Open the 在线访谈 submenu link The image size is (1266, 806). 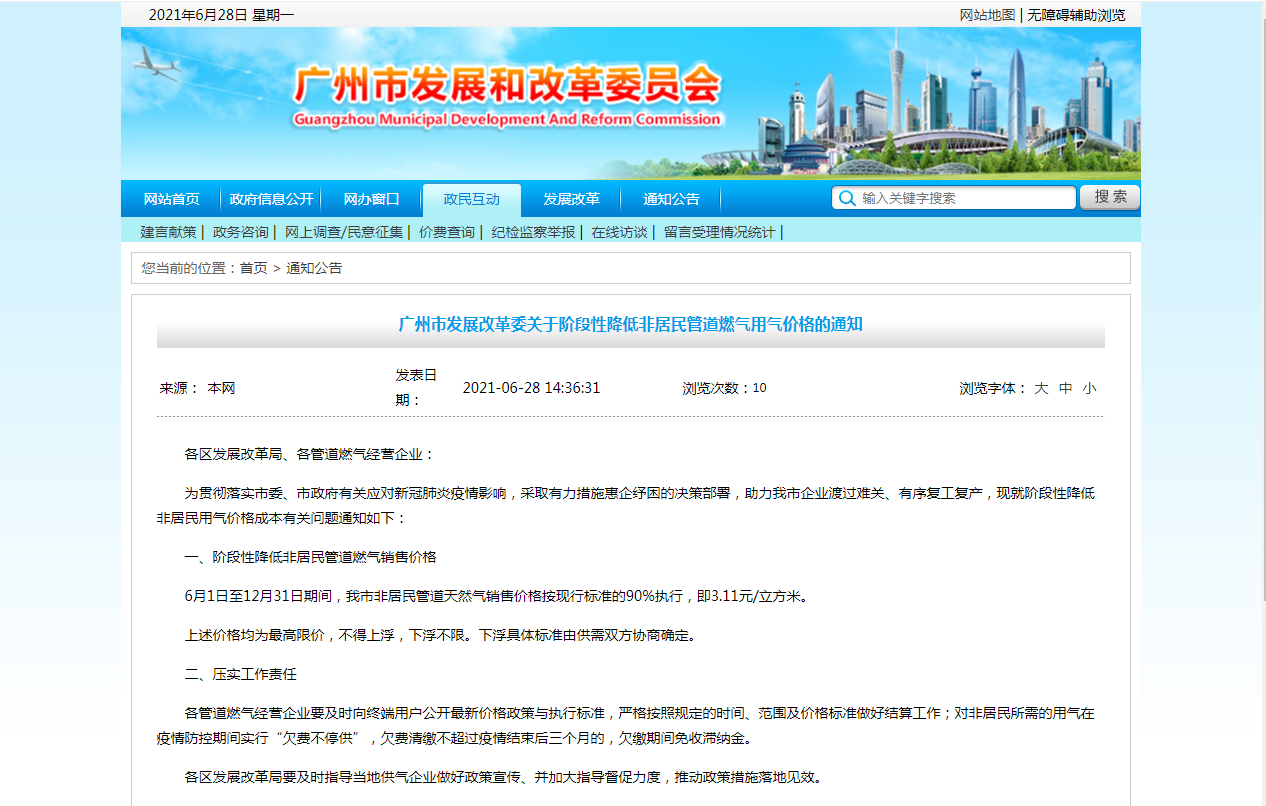[619, 232]
